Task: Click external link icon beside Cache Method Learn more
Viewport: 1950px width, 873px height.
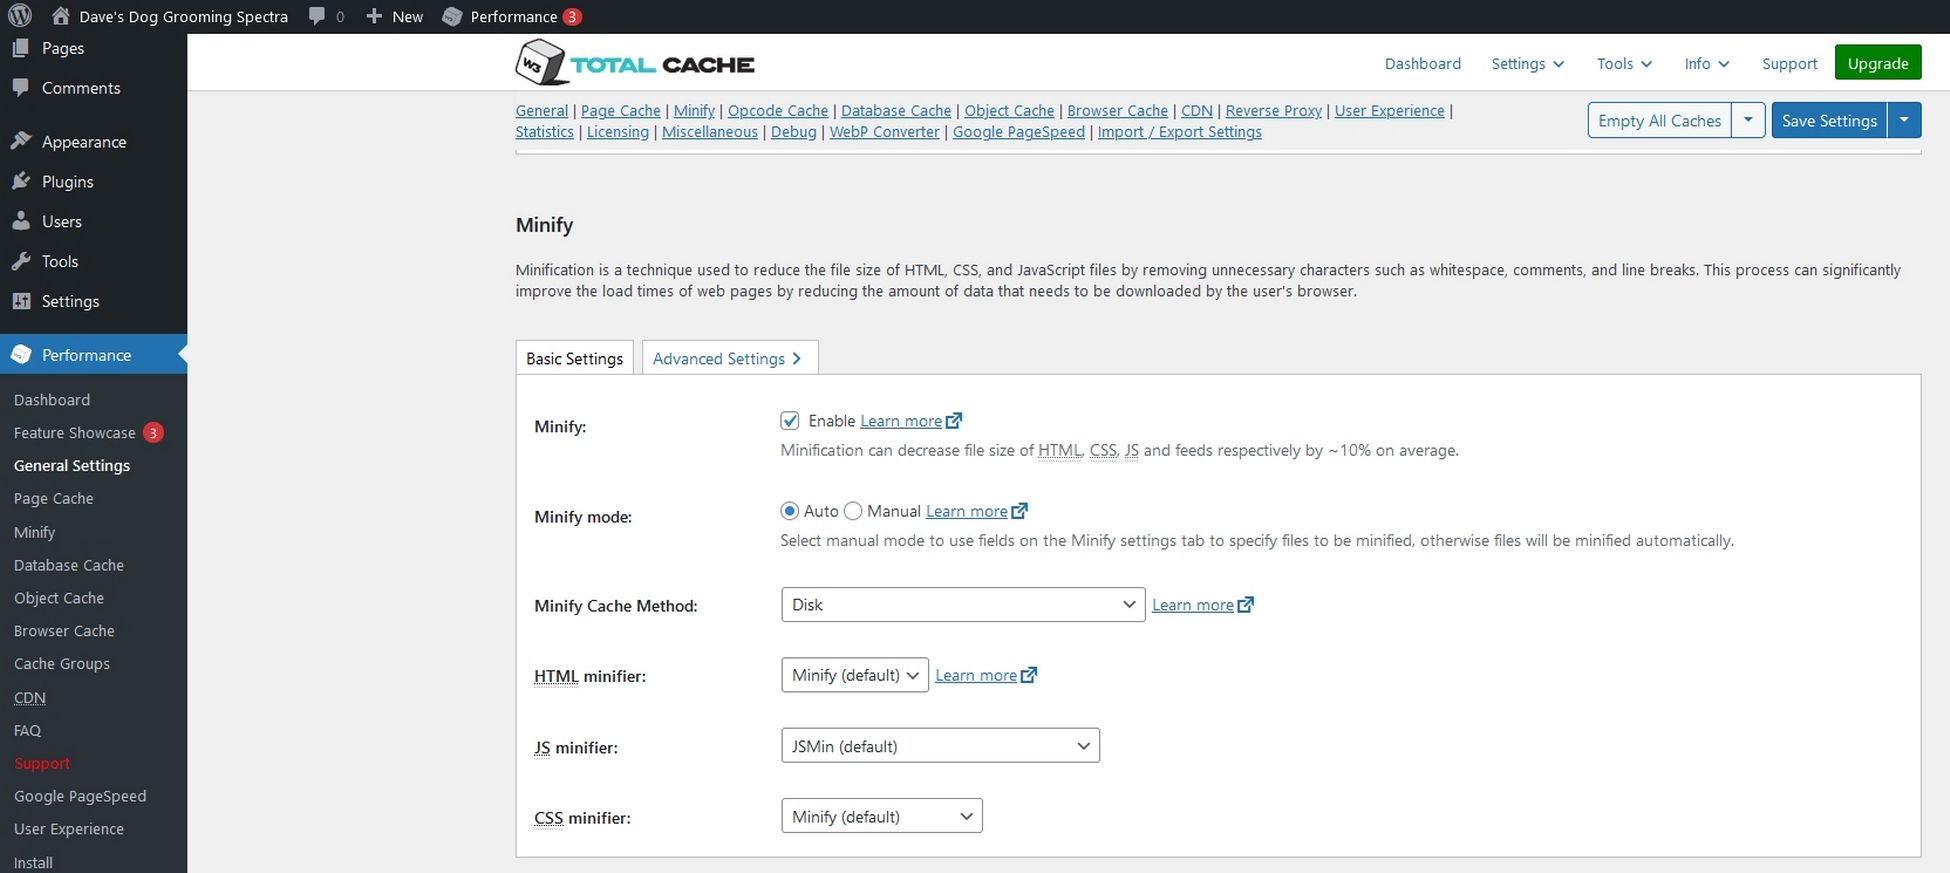Action: click(x=1246, y=605)
